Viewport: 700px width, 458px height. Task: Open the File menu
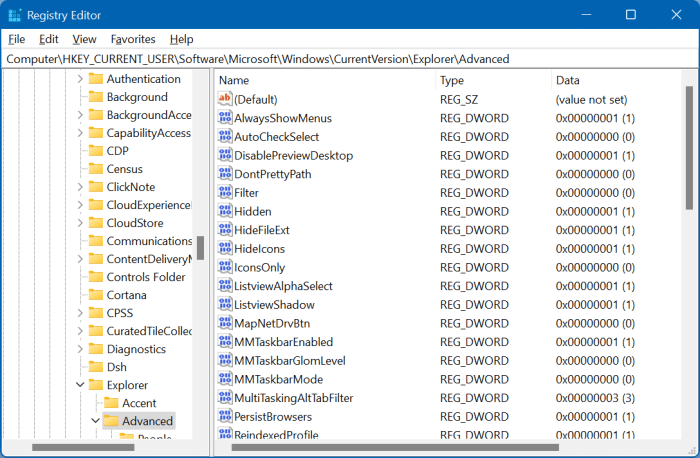coord(17,39)
